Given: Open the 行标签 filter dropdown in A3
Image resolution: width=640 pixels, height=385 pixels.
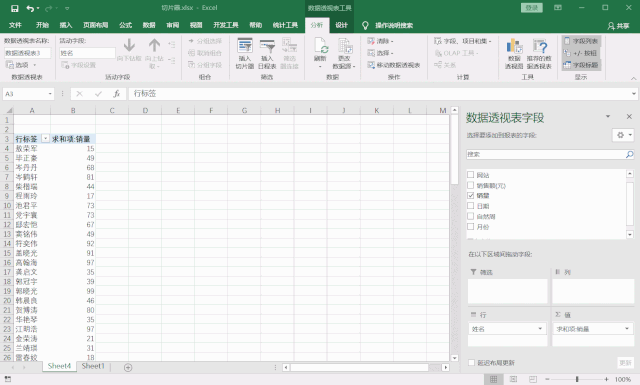Looking at the screenshot, I should [x=45, y=139].
